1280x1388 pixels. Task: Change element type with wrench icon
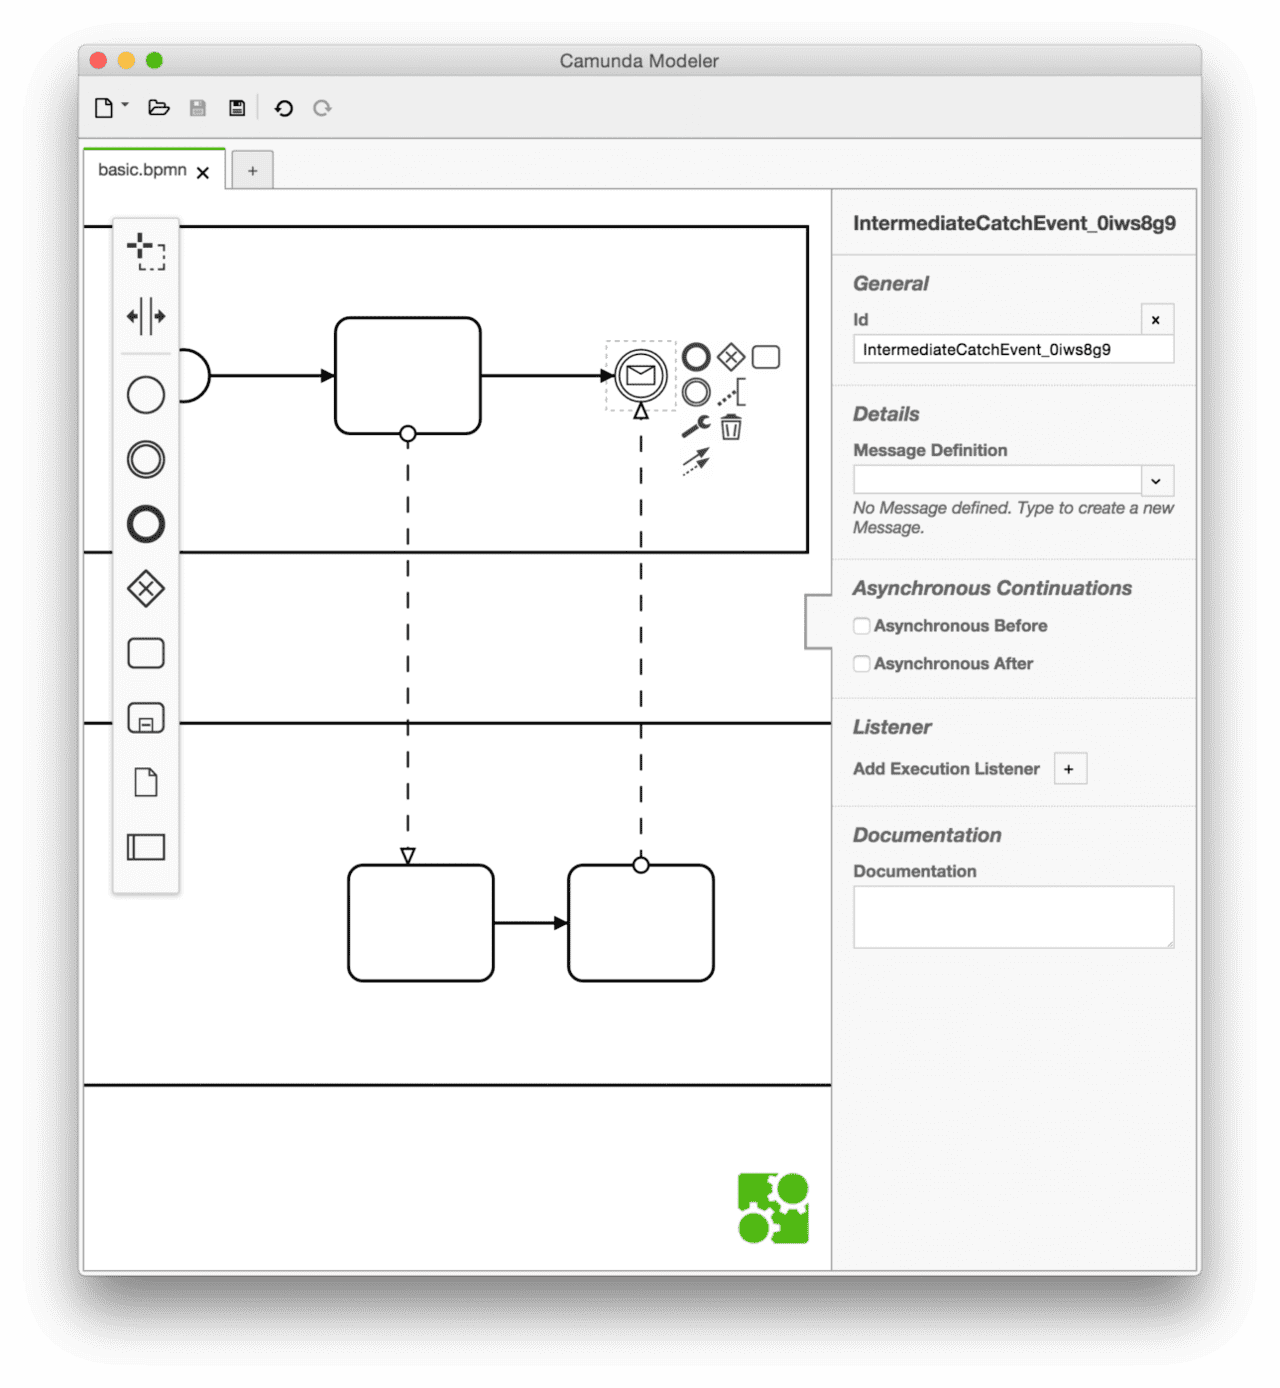click(x=696, y=427)
